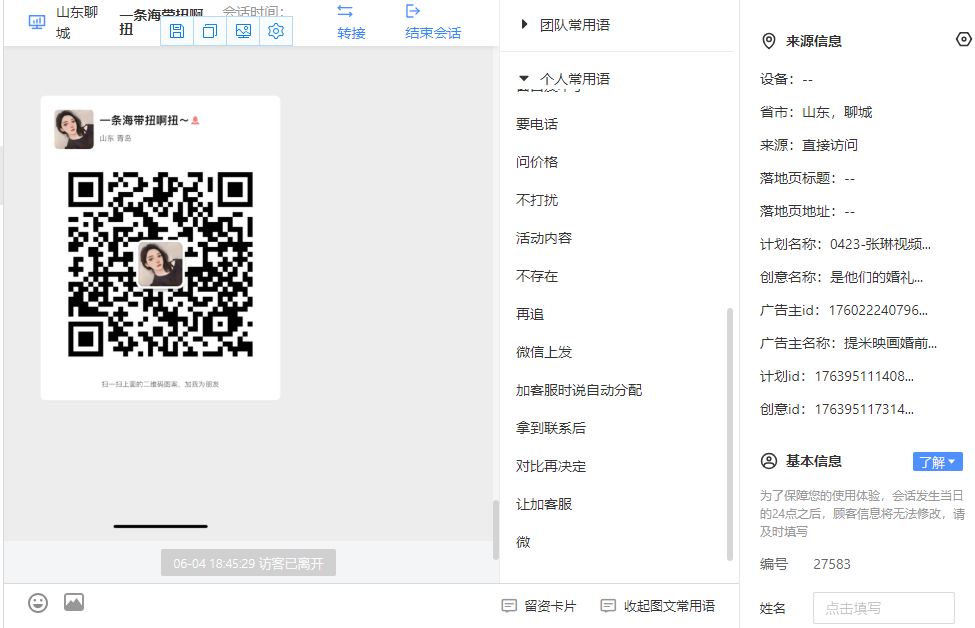975x628 pixels.
Task: Open the emoji picker icon
Action: click(38, 603)
